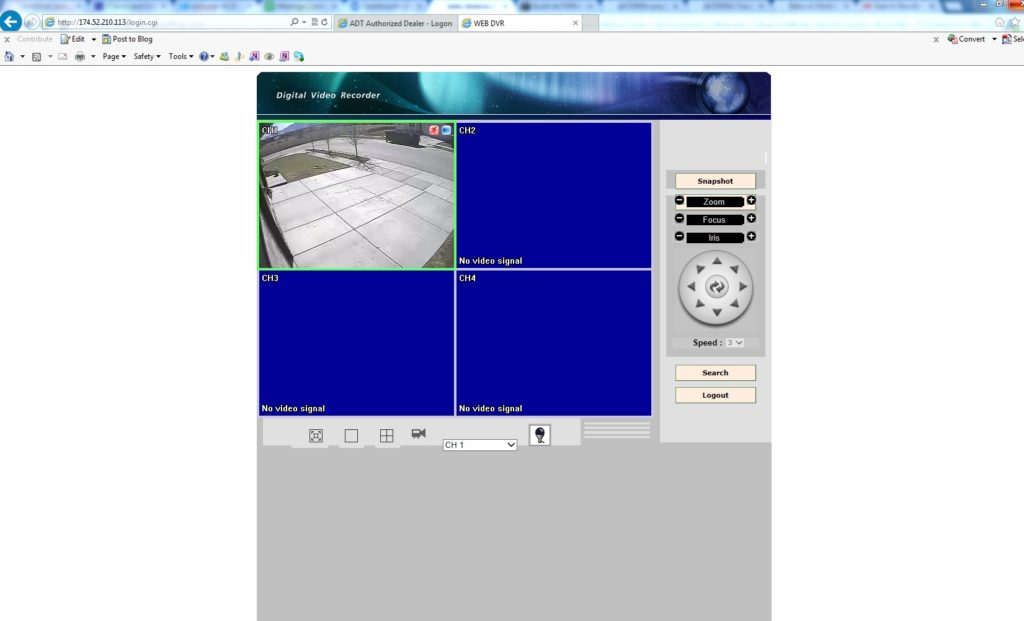Increase Zoom with the plus control
The image size is (1024, 621).
click(750, 200)
